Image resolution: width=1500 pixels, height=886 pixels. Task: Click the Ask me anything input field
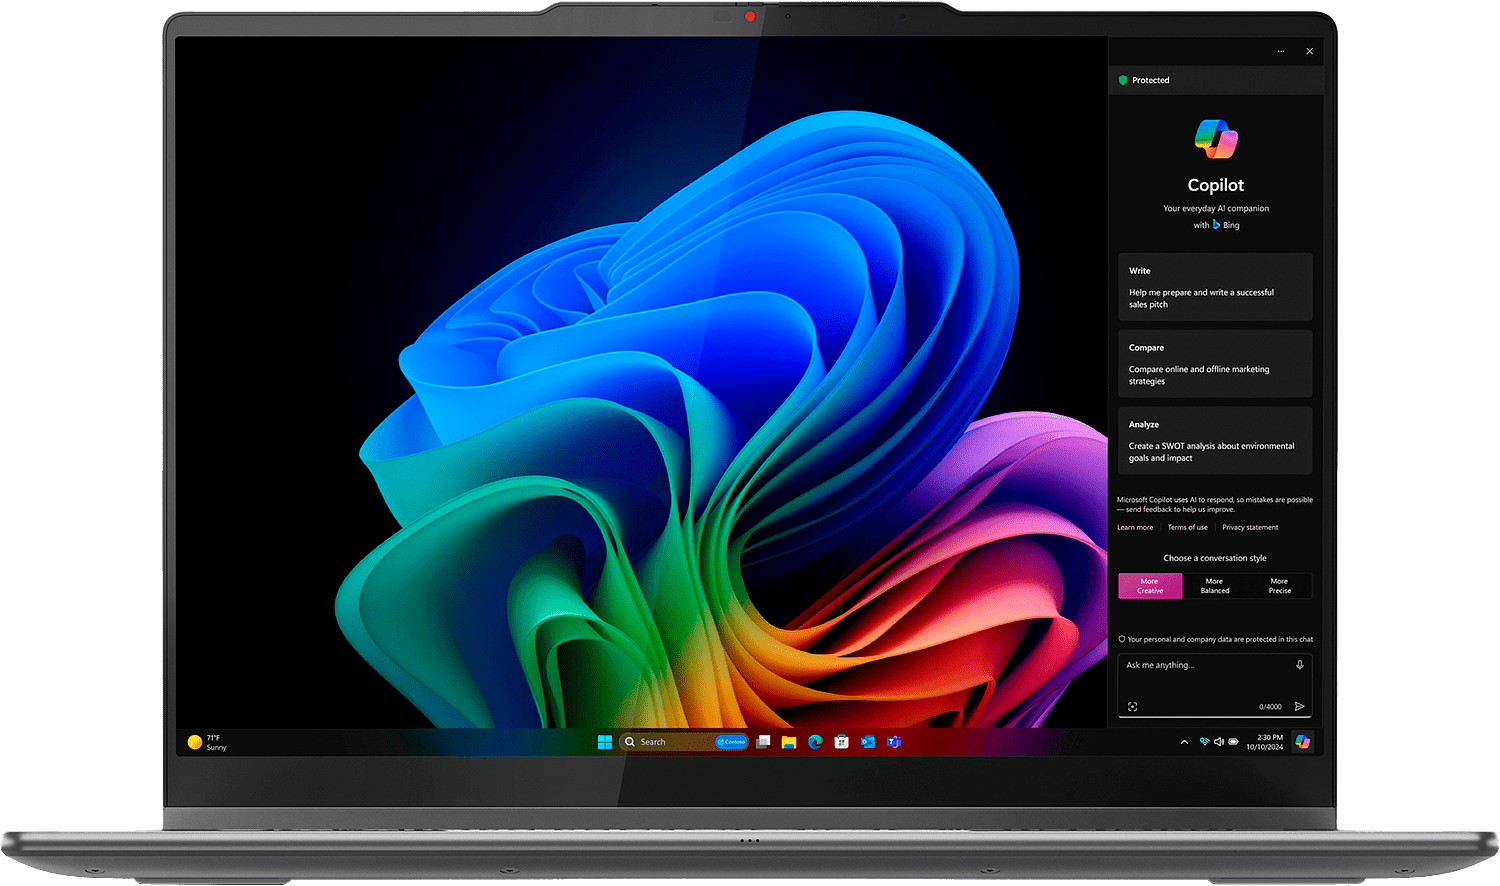1205,666
